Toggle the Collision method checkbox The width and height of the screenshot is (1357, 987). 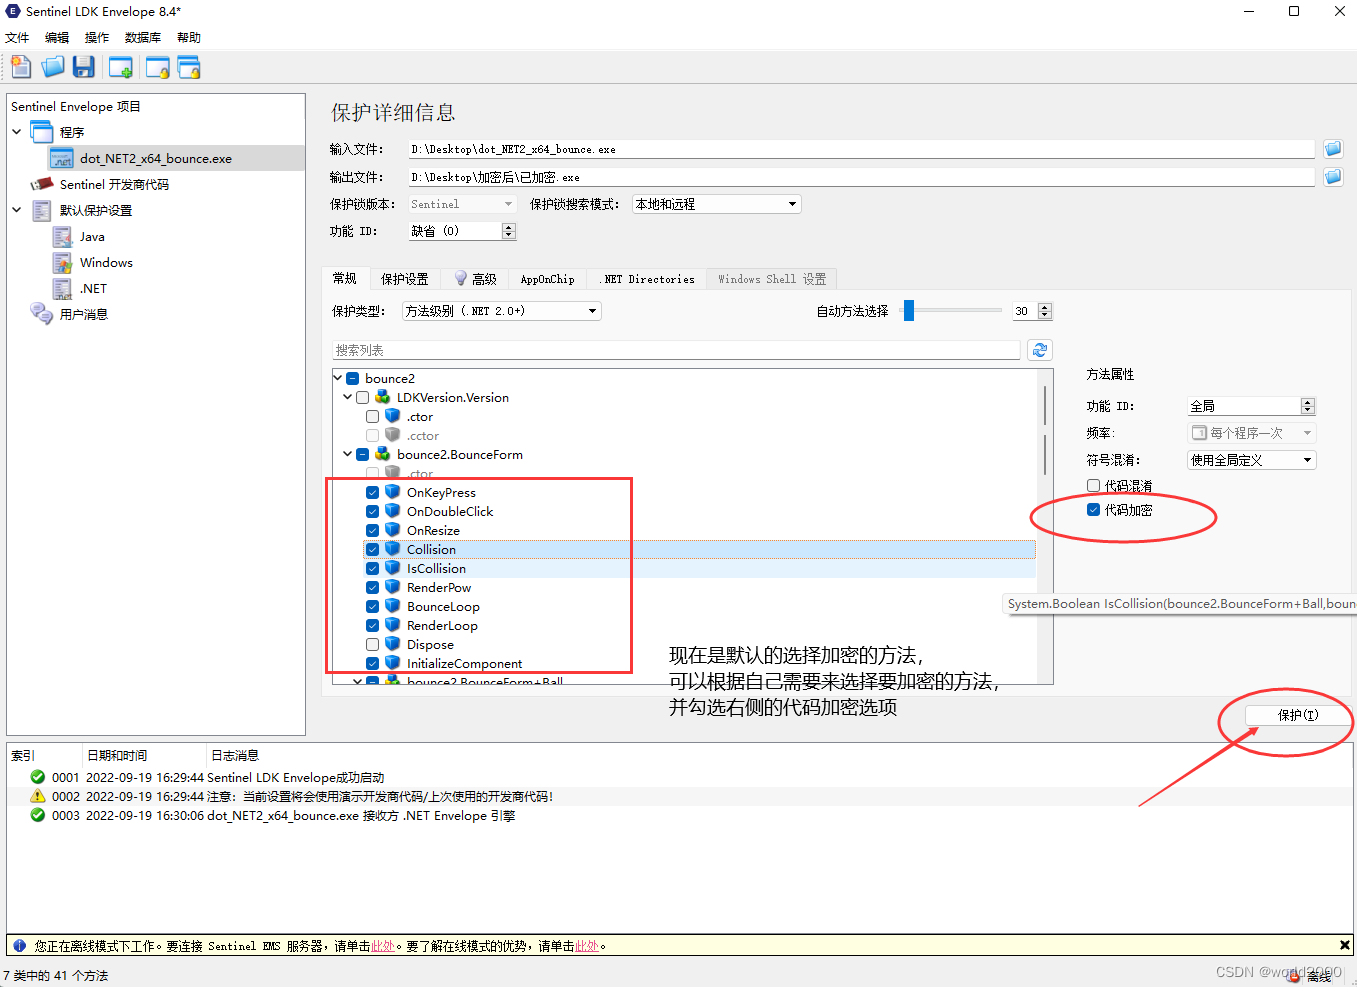coord(372,549)
